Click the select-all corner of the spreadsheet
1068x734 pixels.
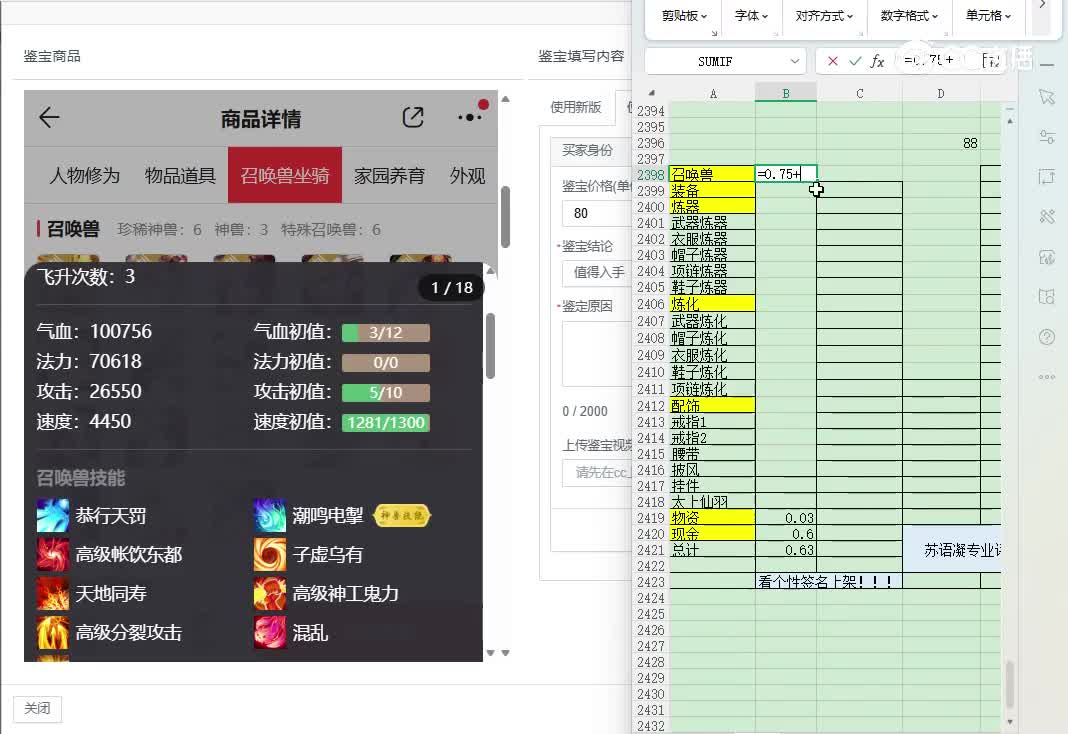point(652,93)
